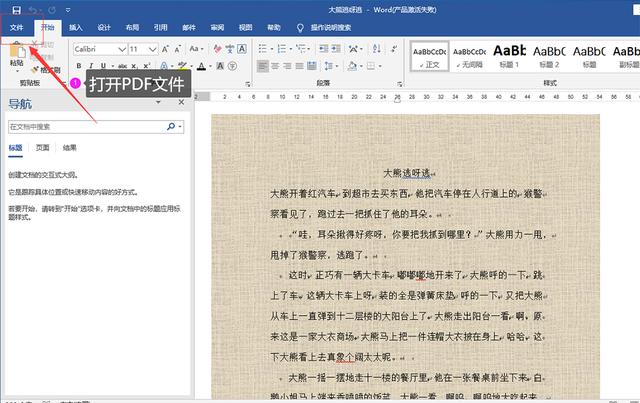Click the magnifier icon in the navigation search box
This screenshot has height=403, width=640.
pos(171,127)
